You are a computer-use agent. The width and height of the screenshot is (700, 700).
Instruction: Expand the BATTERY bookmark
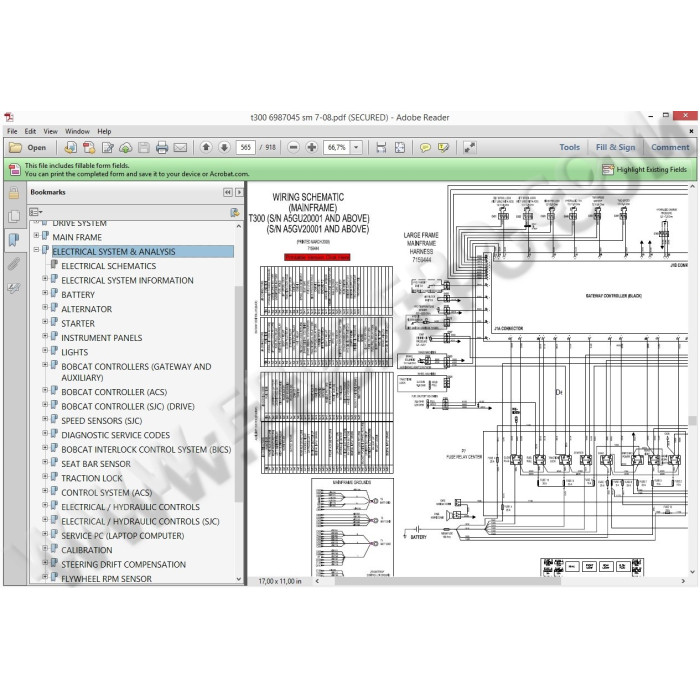pos(45,292)
